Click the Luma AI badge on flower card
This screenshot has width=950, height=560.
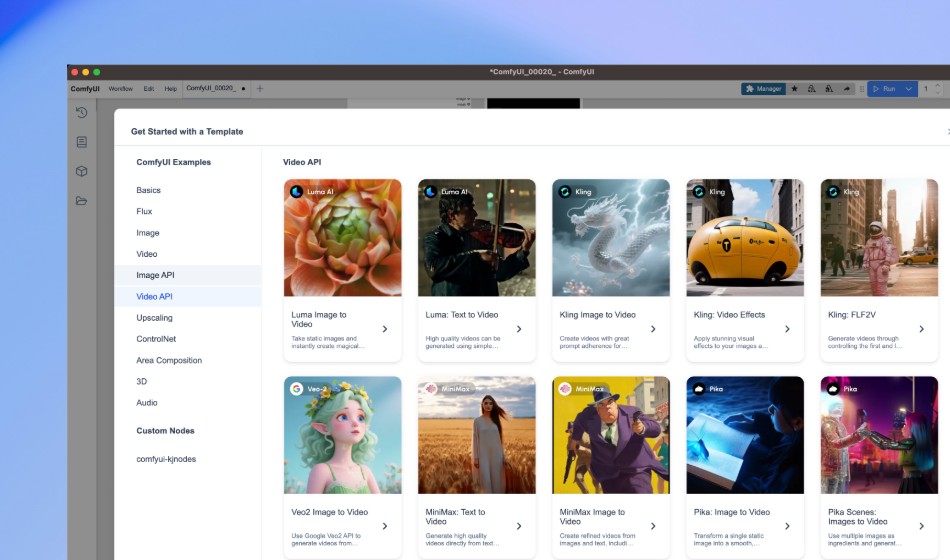(x=313, y=192)
